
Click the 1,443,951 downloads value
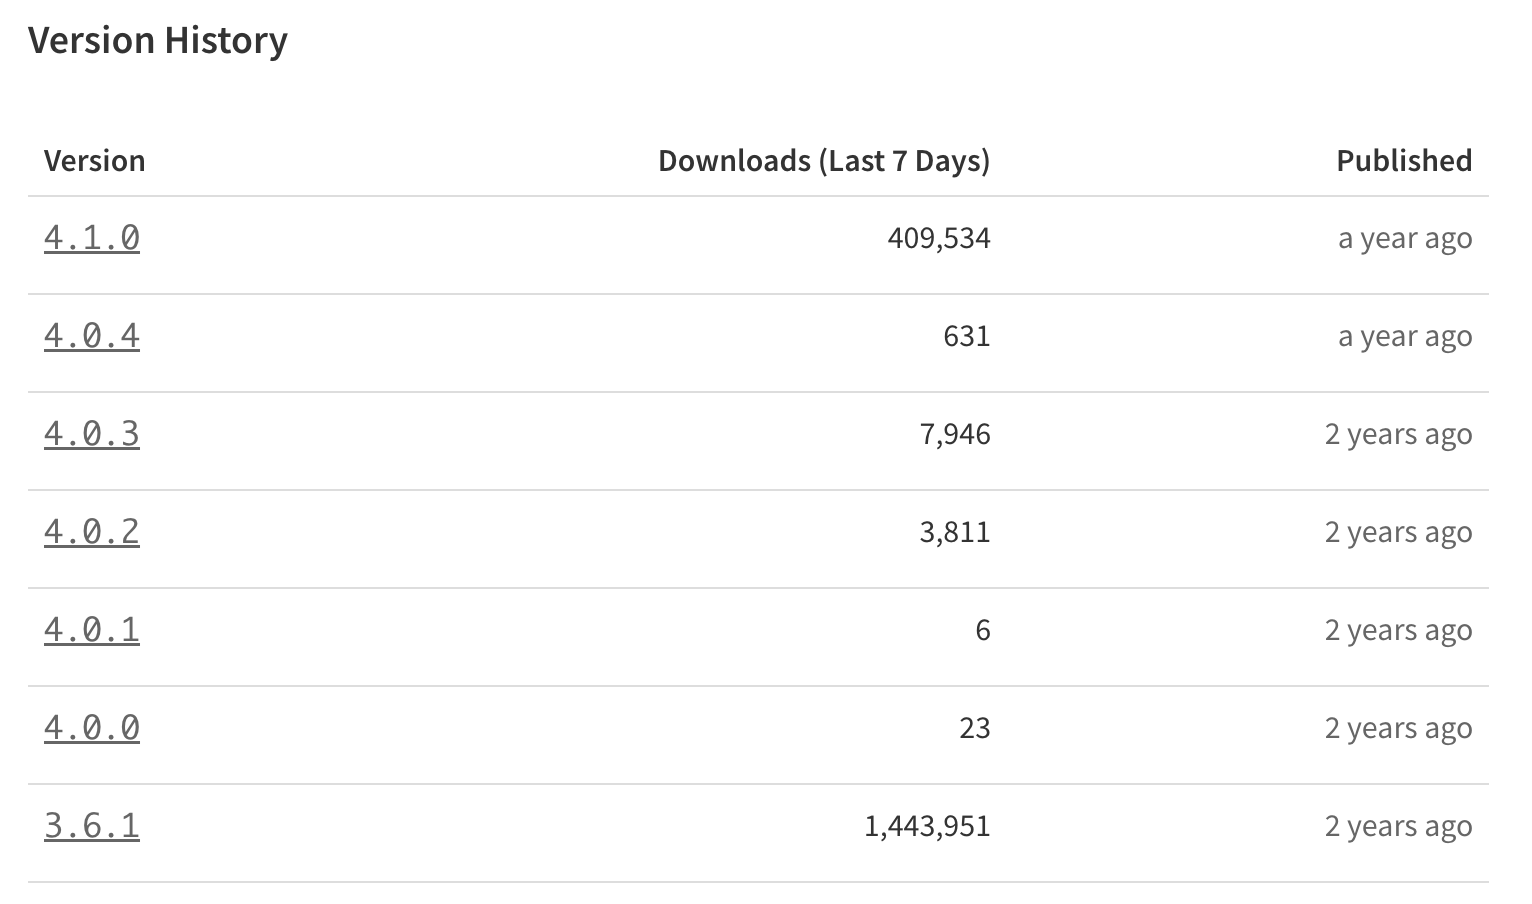(x=927, y=826)
